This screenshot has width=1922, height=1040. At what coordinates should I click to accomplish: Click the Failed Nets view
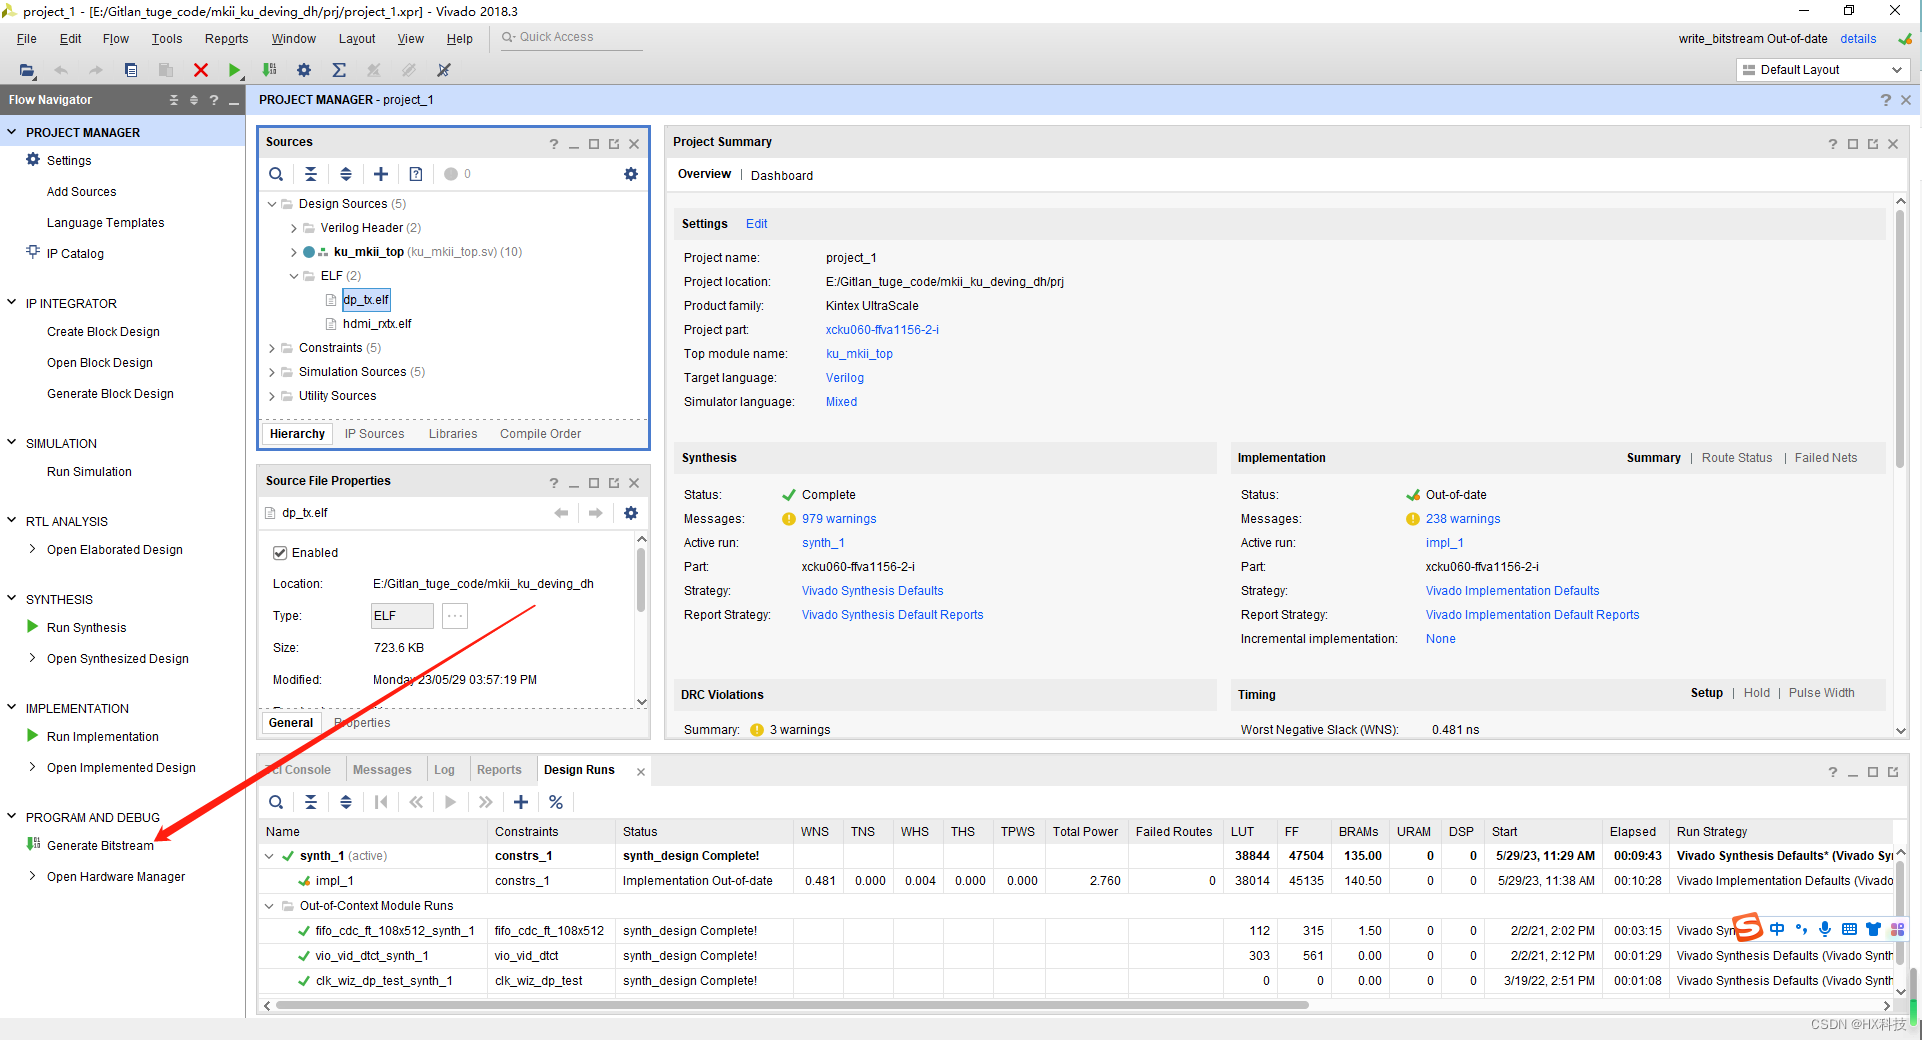click(1825, 458)
